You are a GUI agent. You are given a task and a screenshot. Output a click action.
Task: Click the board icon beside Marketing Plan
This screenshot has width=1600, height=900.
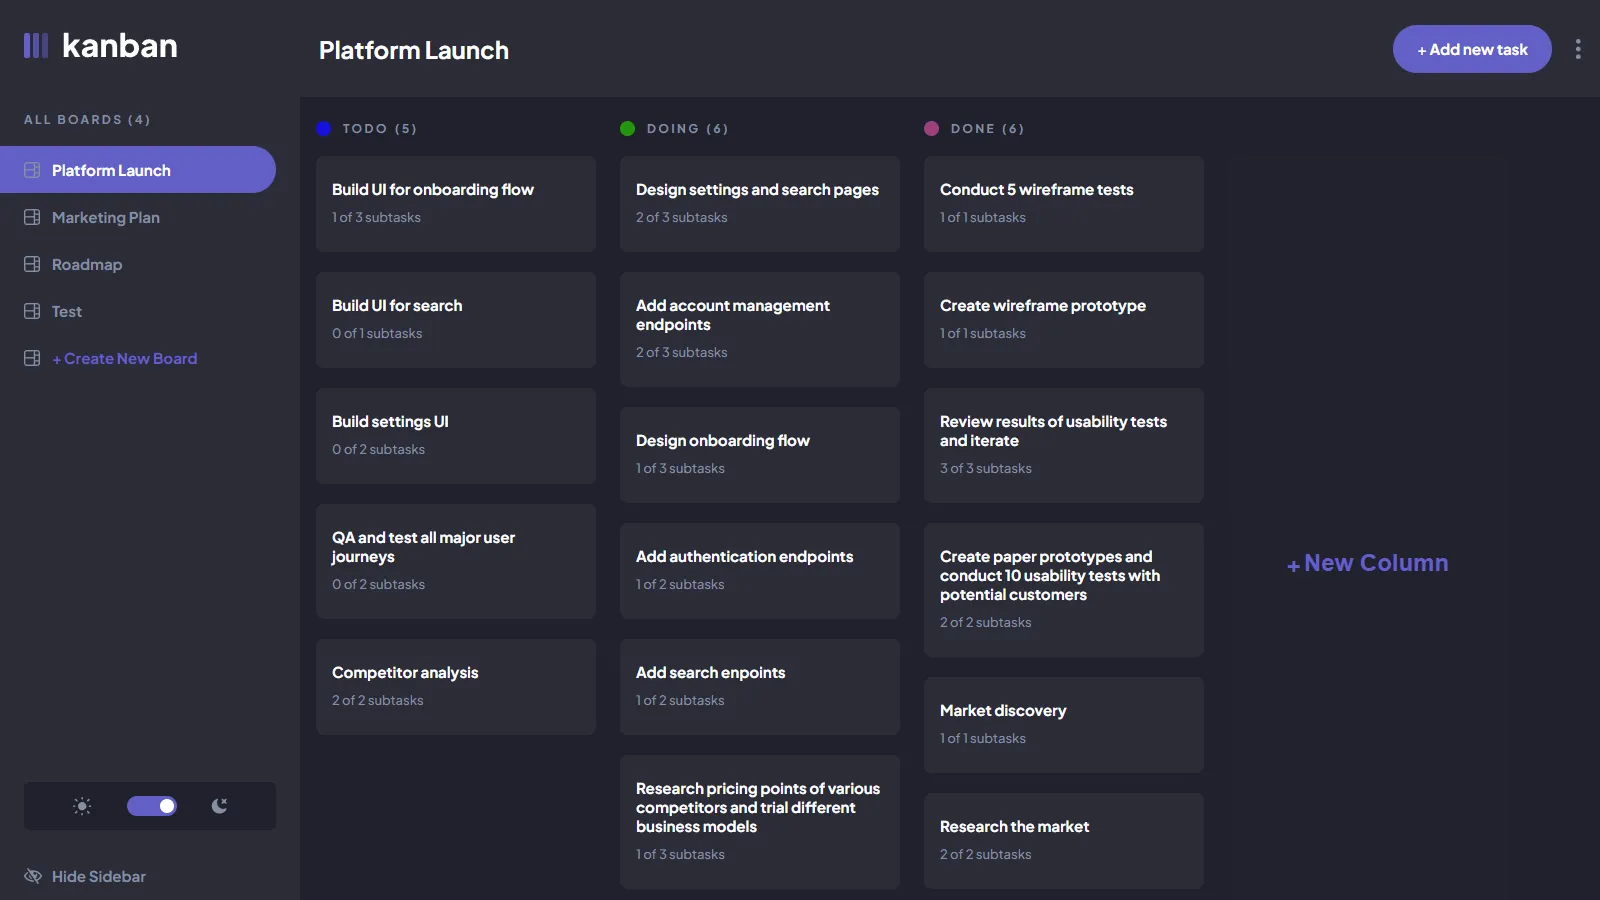[x=31, y=217]
